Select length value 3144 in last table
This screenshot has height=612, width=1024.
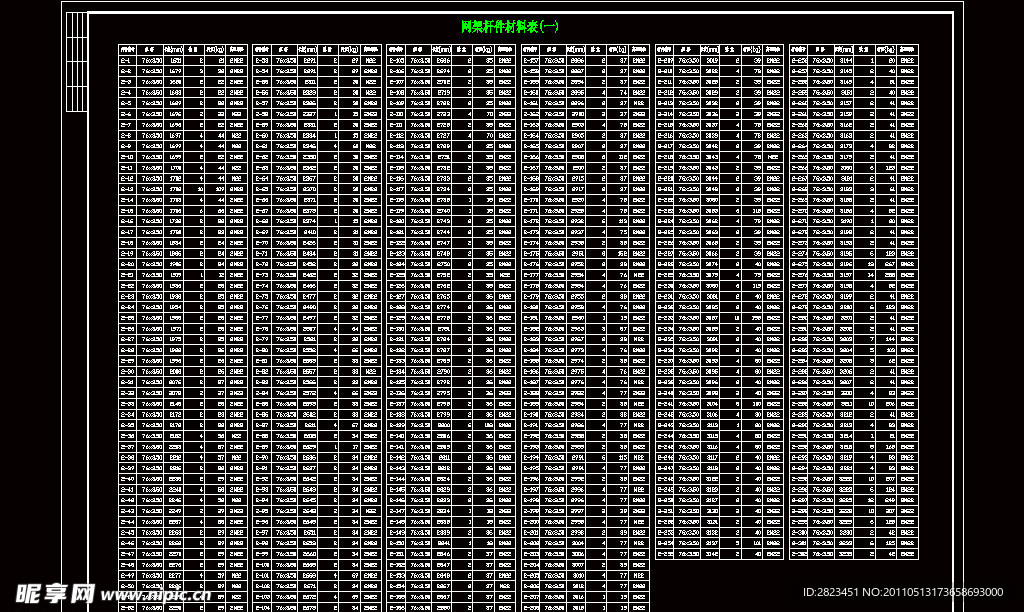pos(845,60)
